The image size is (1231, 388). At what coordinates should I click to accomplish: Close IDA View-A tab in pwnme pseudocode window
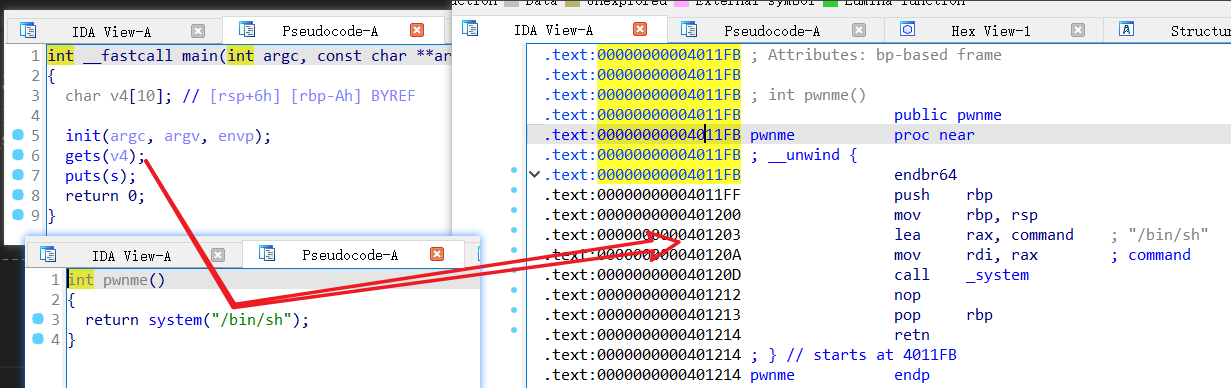coord(217,256)
